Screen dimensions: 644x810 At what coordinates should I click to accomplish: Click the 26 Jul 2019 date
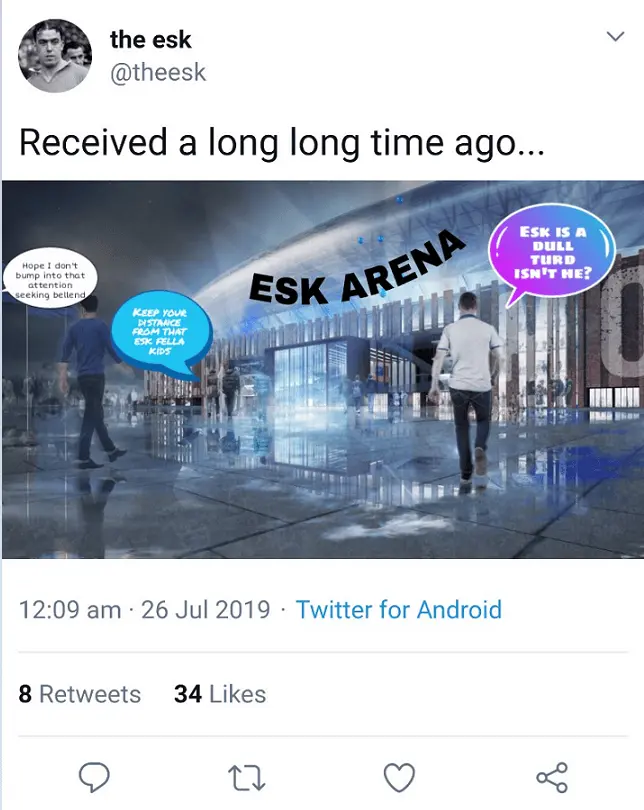(205, 609)
